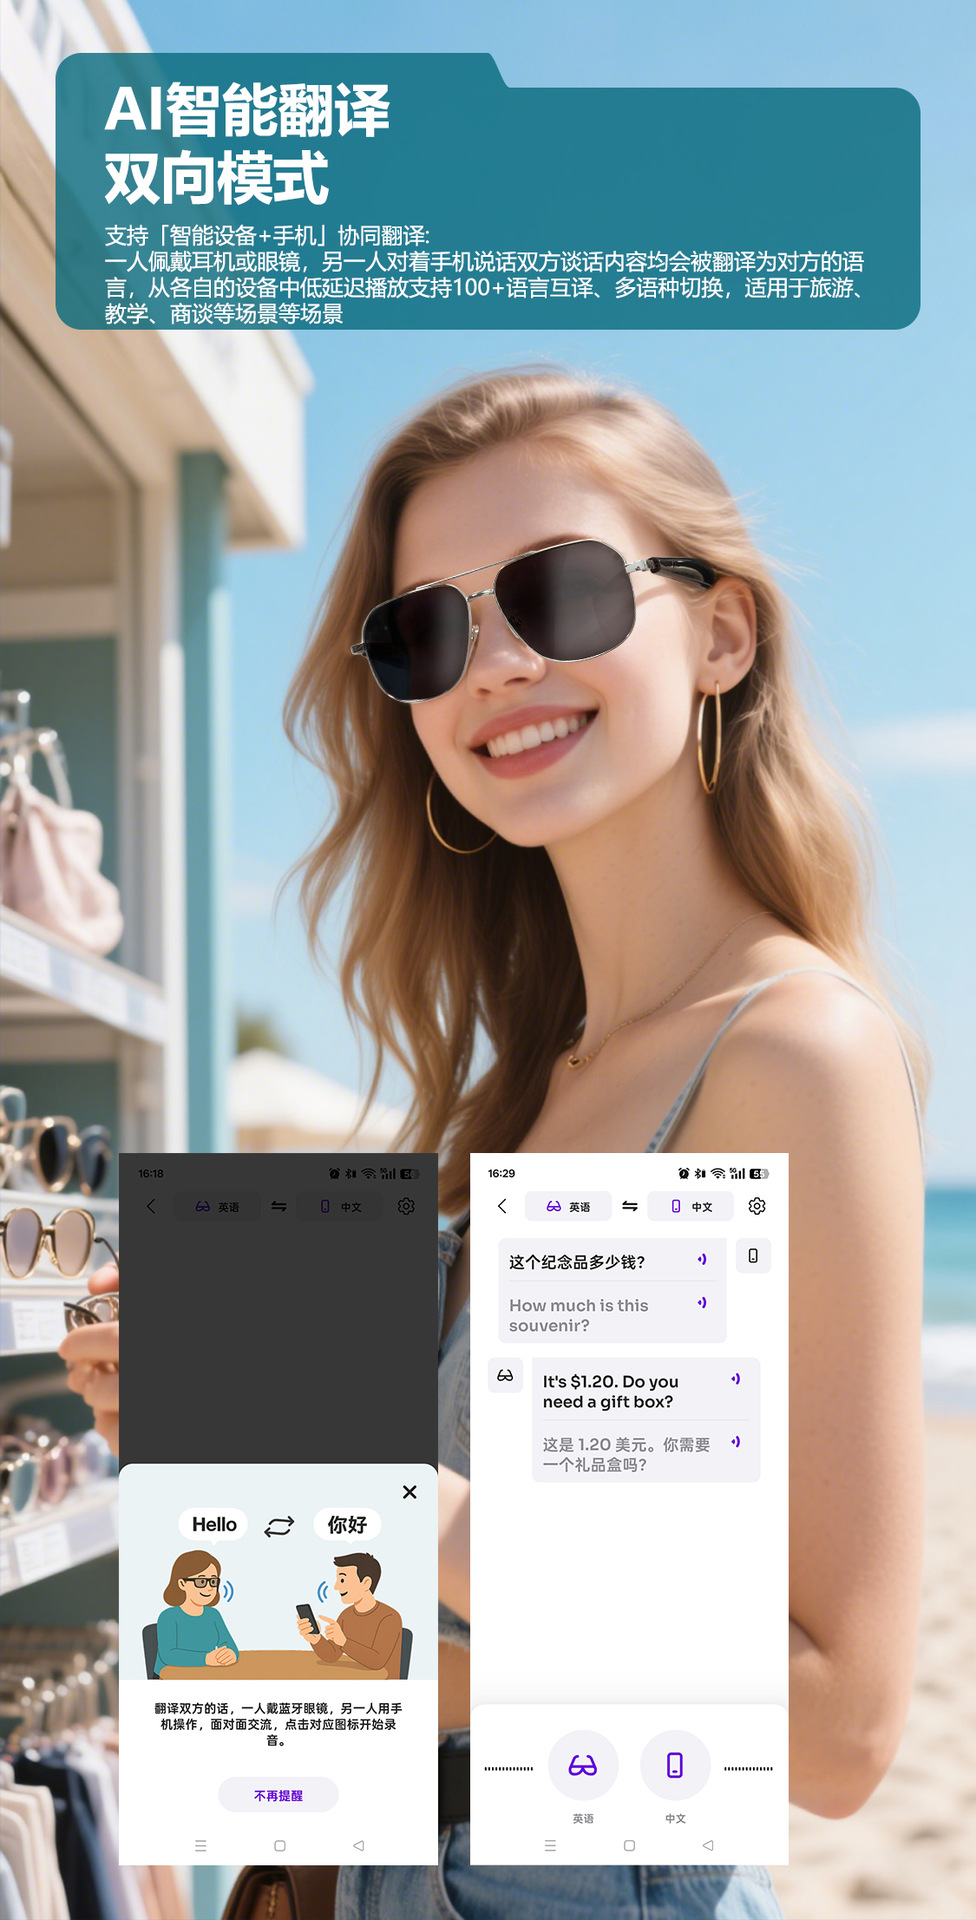
Task: Close the translation tutorial popup
Action: click(409, 1492)
